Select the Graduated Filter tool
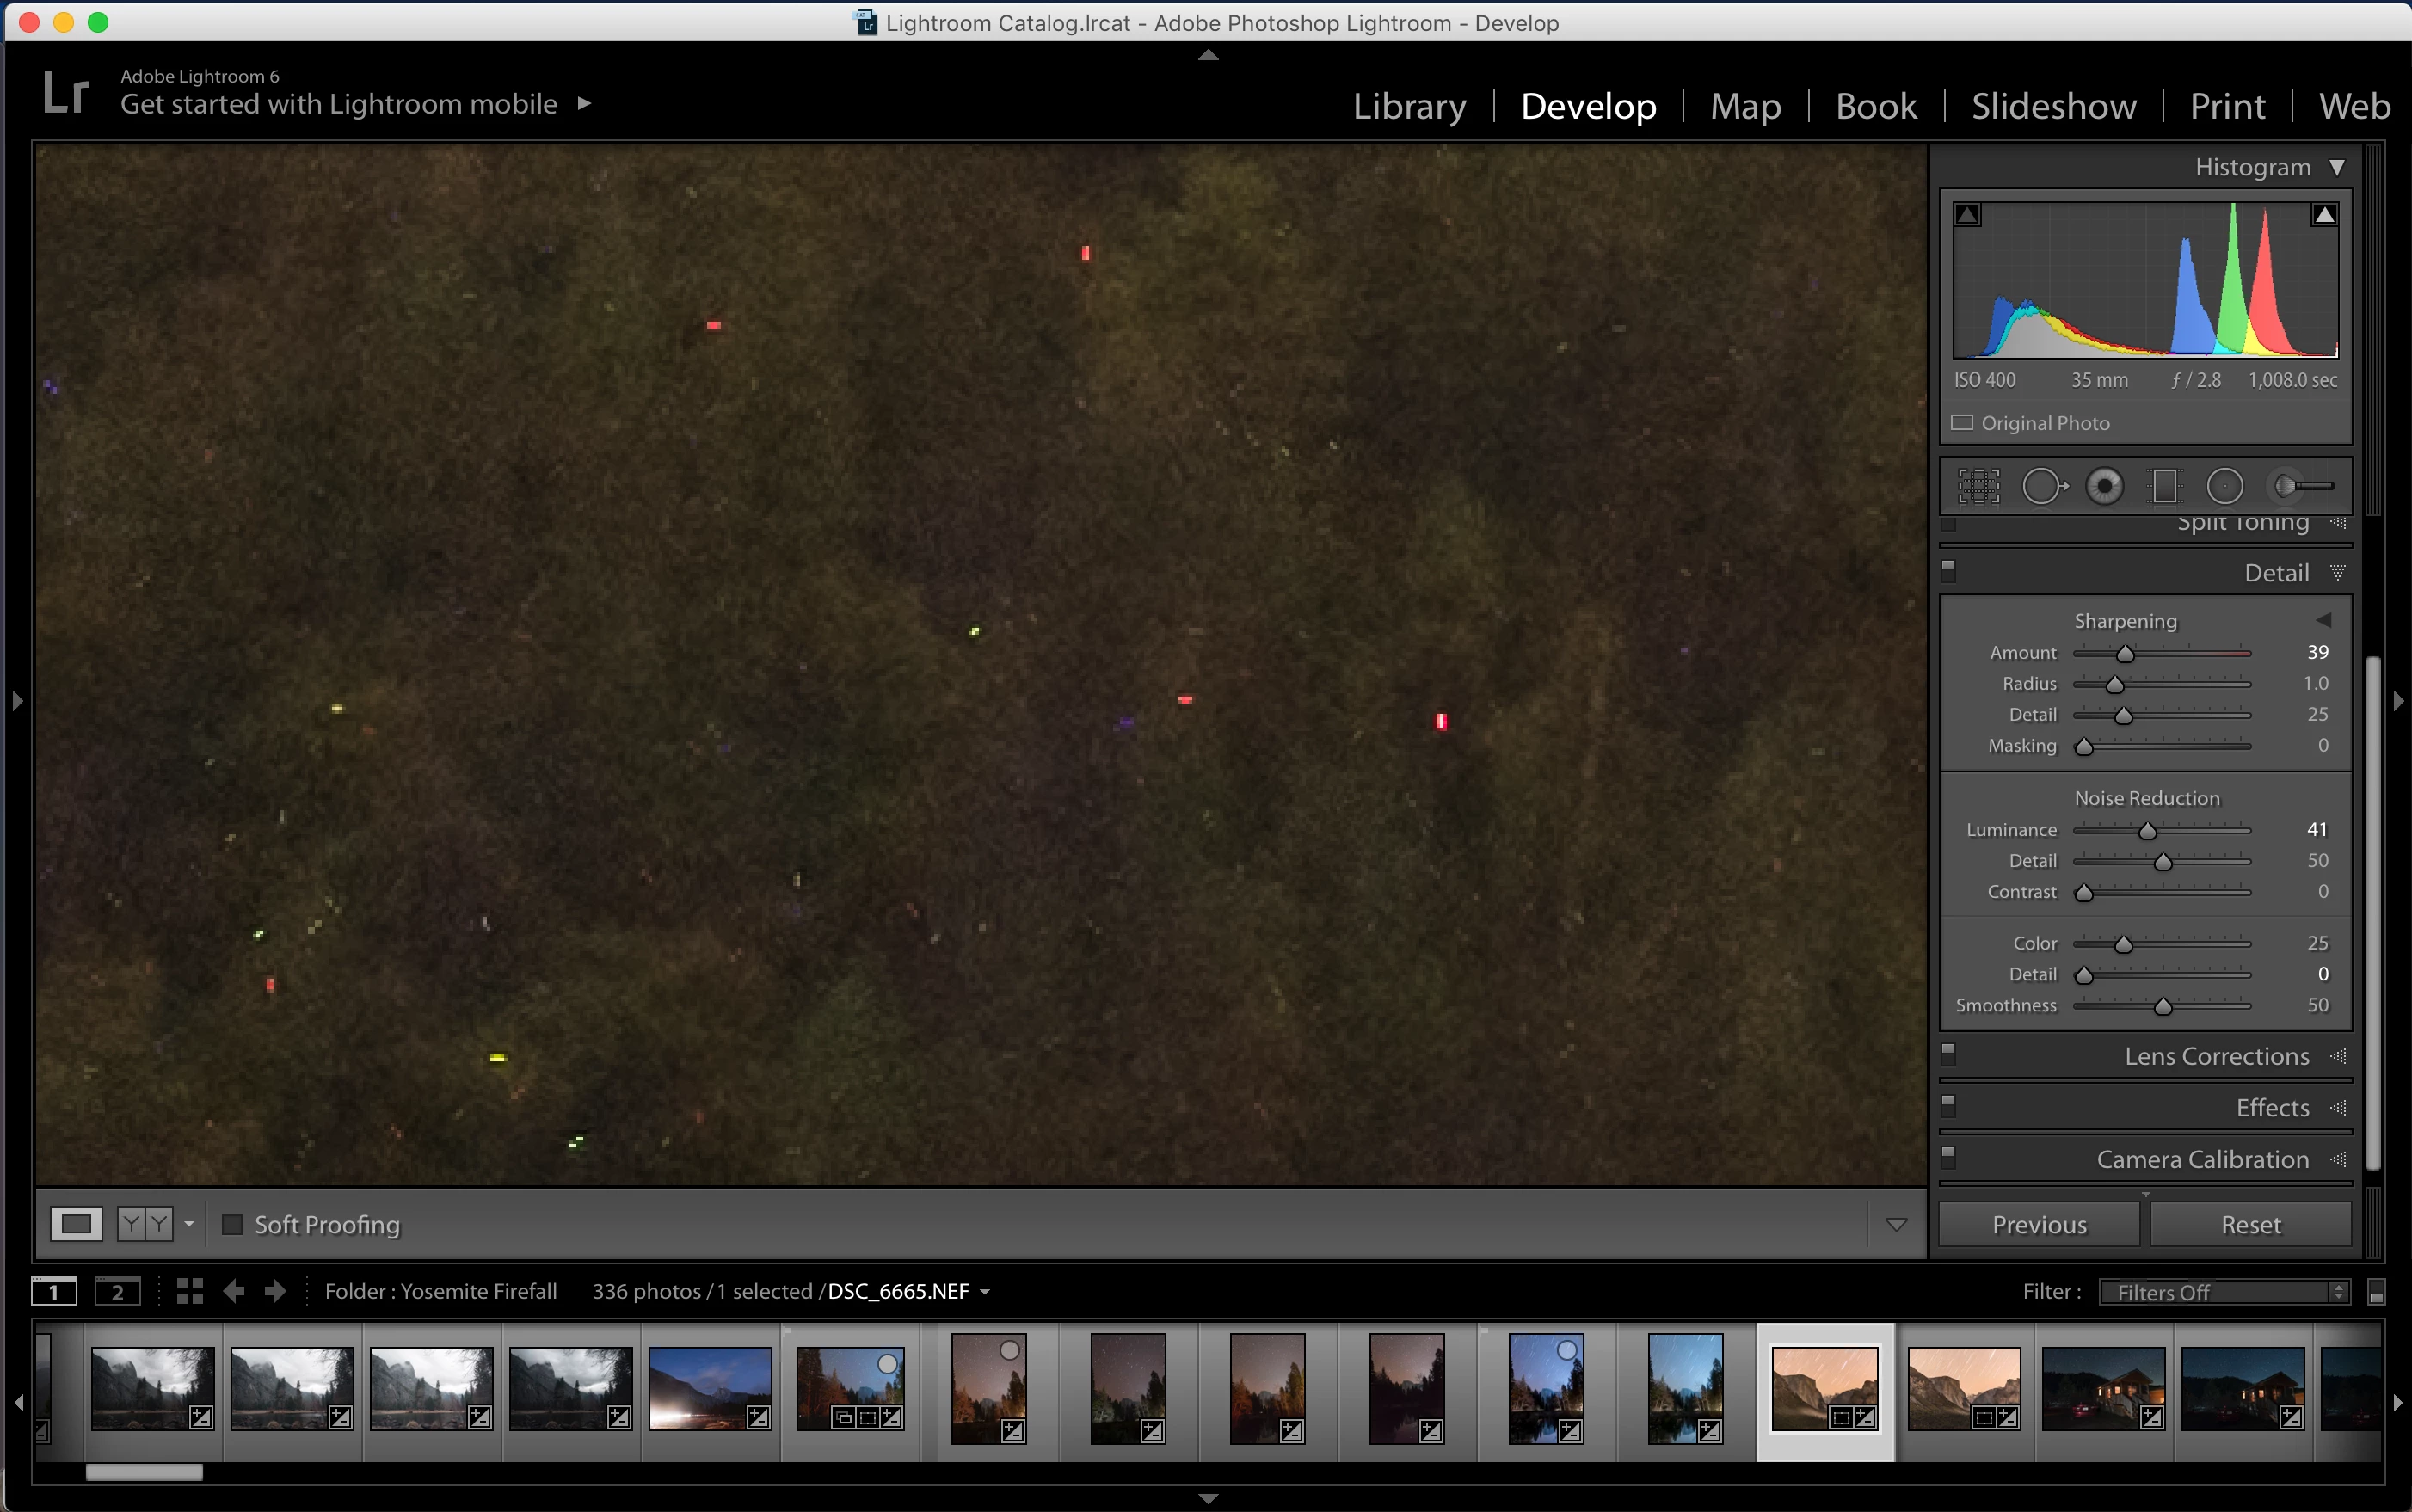Image resolution: width=2412 pixels, height=1512 pixels. [2164, 487]
